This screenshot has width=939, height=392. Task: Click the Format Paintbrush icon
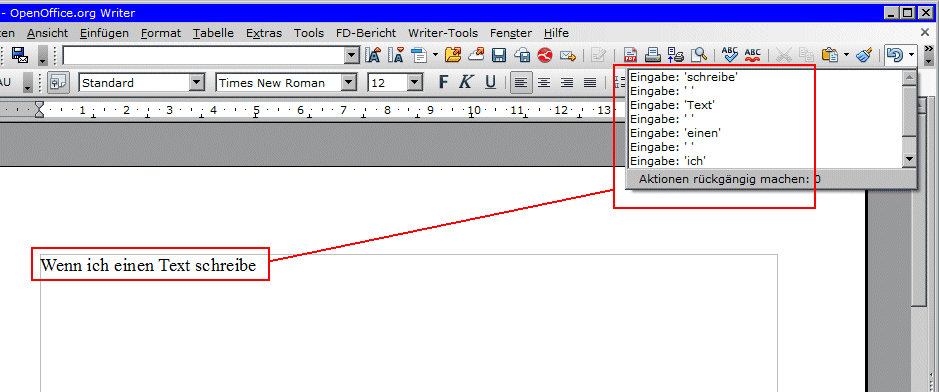864,56
